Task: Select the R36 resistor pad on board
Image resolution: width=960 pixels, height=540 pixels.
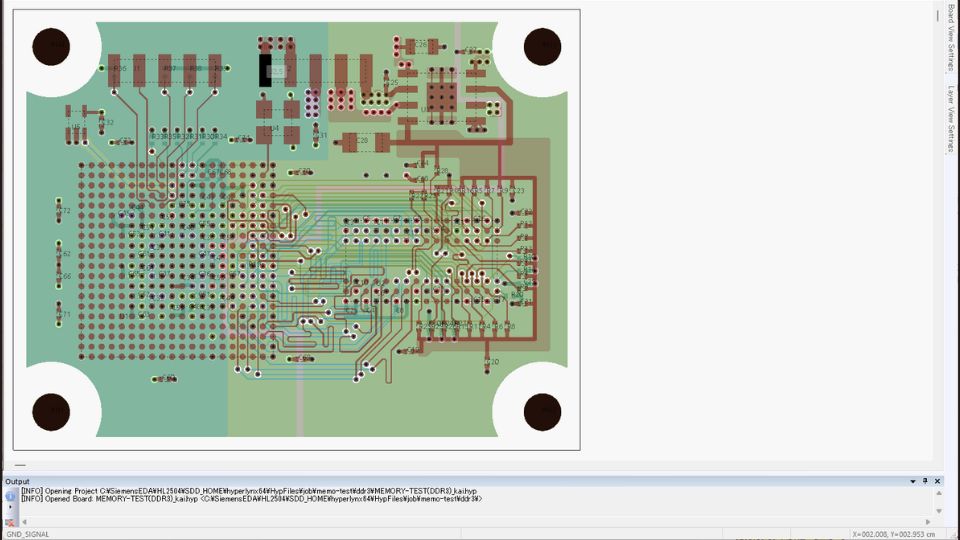Action: pyautogui.click(x=115, y=71)
